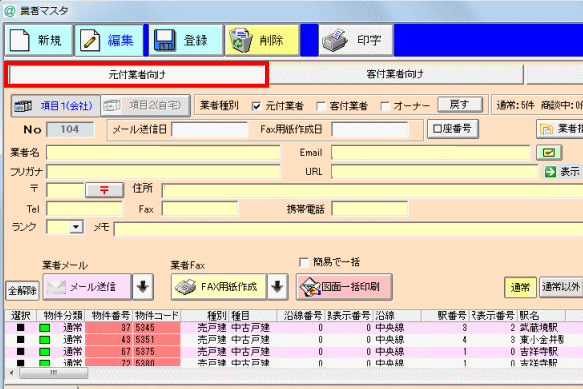583x389 pixels.
Task: Click the 全解除 button
Action: tap(22, 290)
